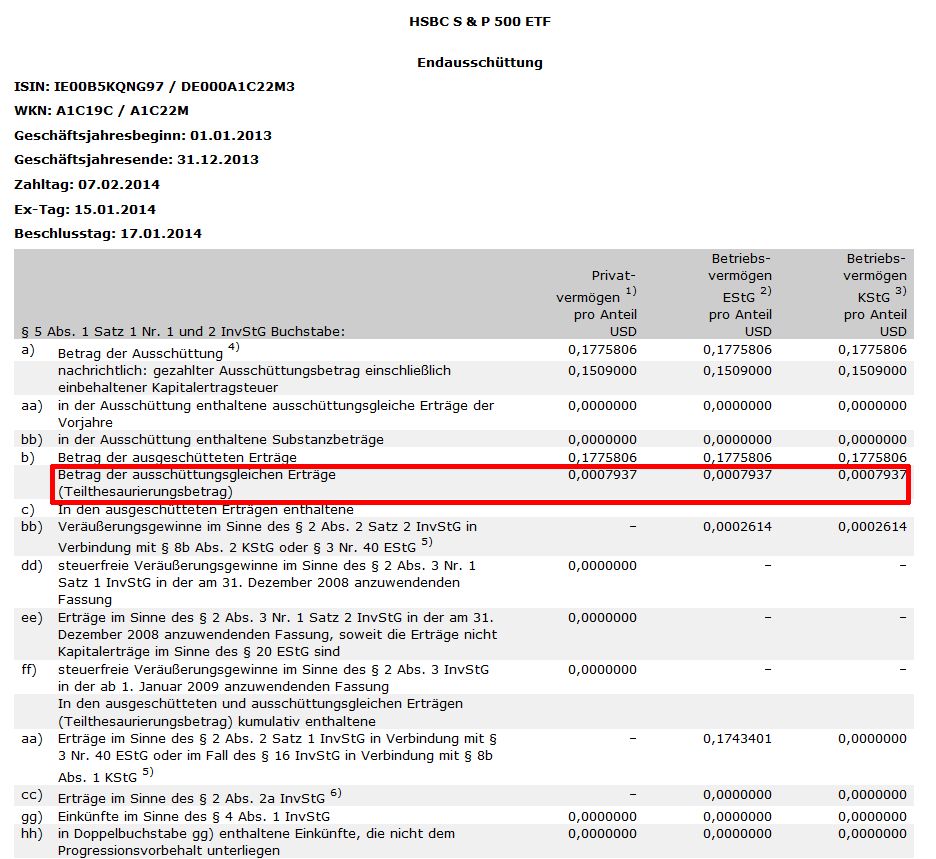The height and width of the screenshot is (859, 936).
Task: Click the KStG column value 0,1509000
Action: pyautogui.click(x=872, y=371)
